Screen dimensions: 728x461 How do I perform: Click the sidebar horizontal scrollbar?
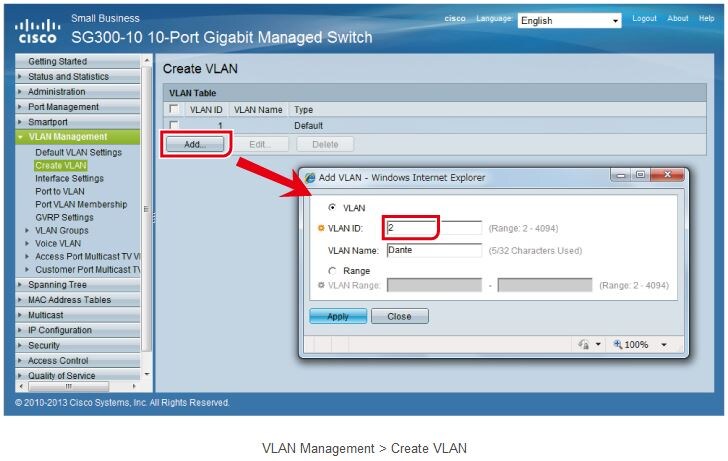click(69, 386)
